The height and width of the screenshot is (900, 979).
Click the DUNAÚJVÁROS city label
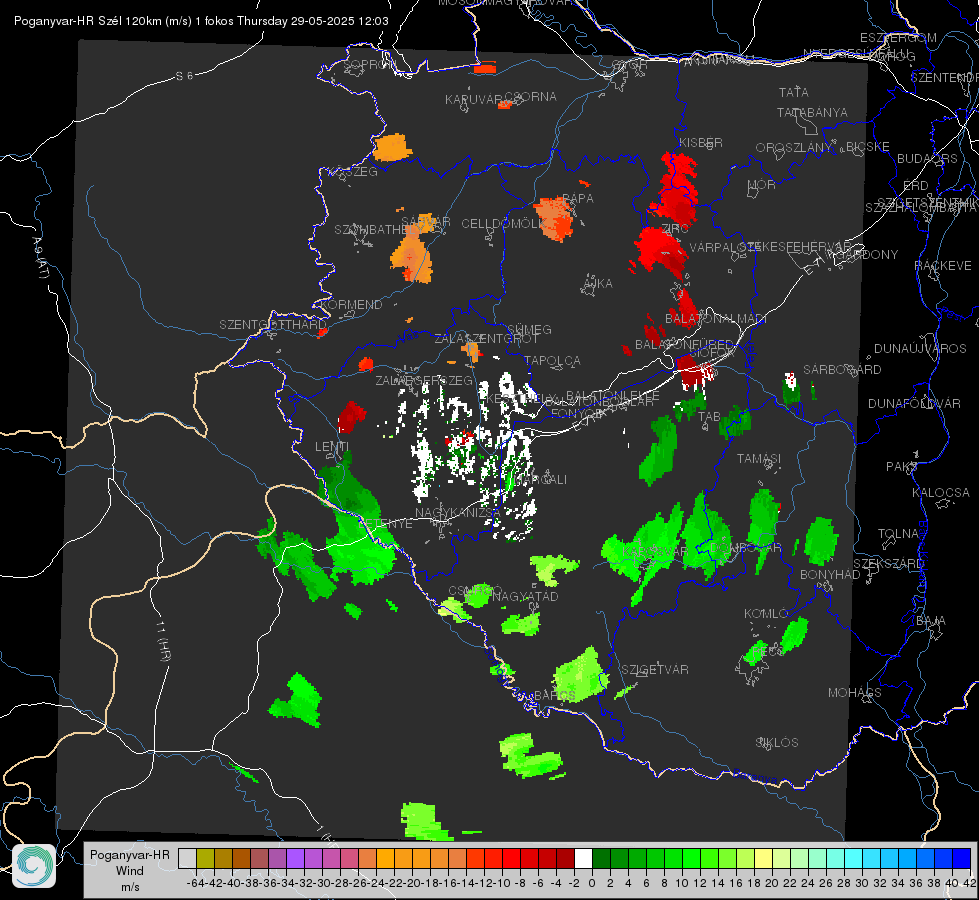tap(920, 349)
